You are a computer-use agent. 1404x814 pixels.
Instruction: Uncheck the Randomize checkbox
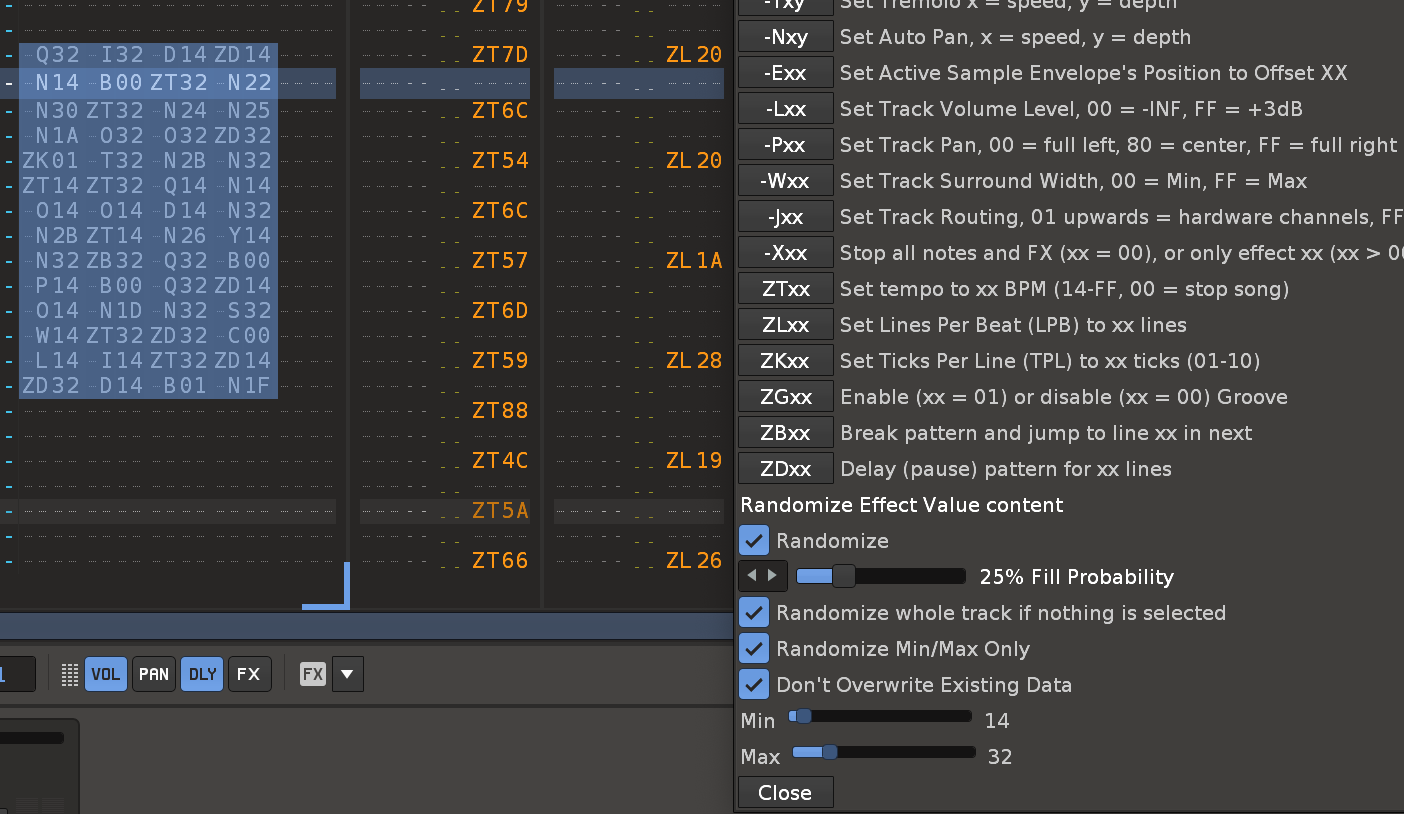(754, 541)
